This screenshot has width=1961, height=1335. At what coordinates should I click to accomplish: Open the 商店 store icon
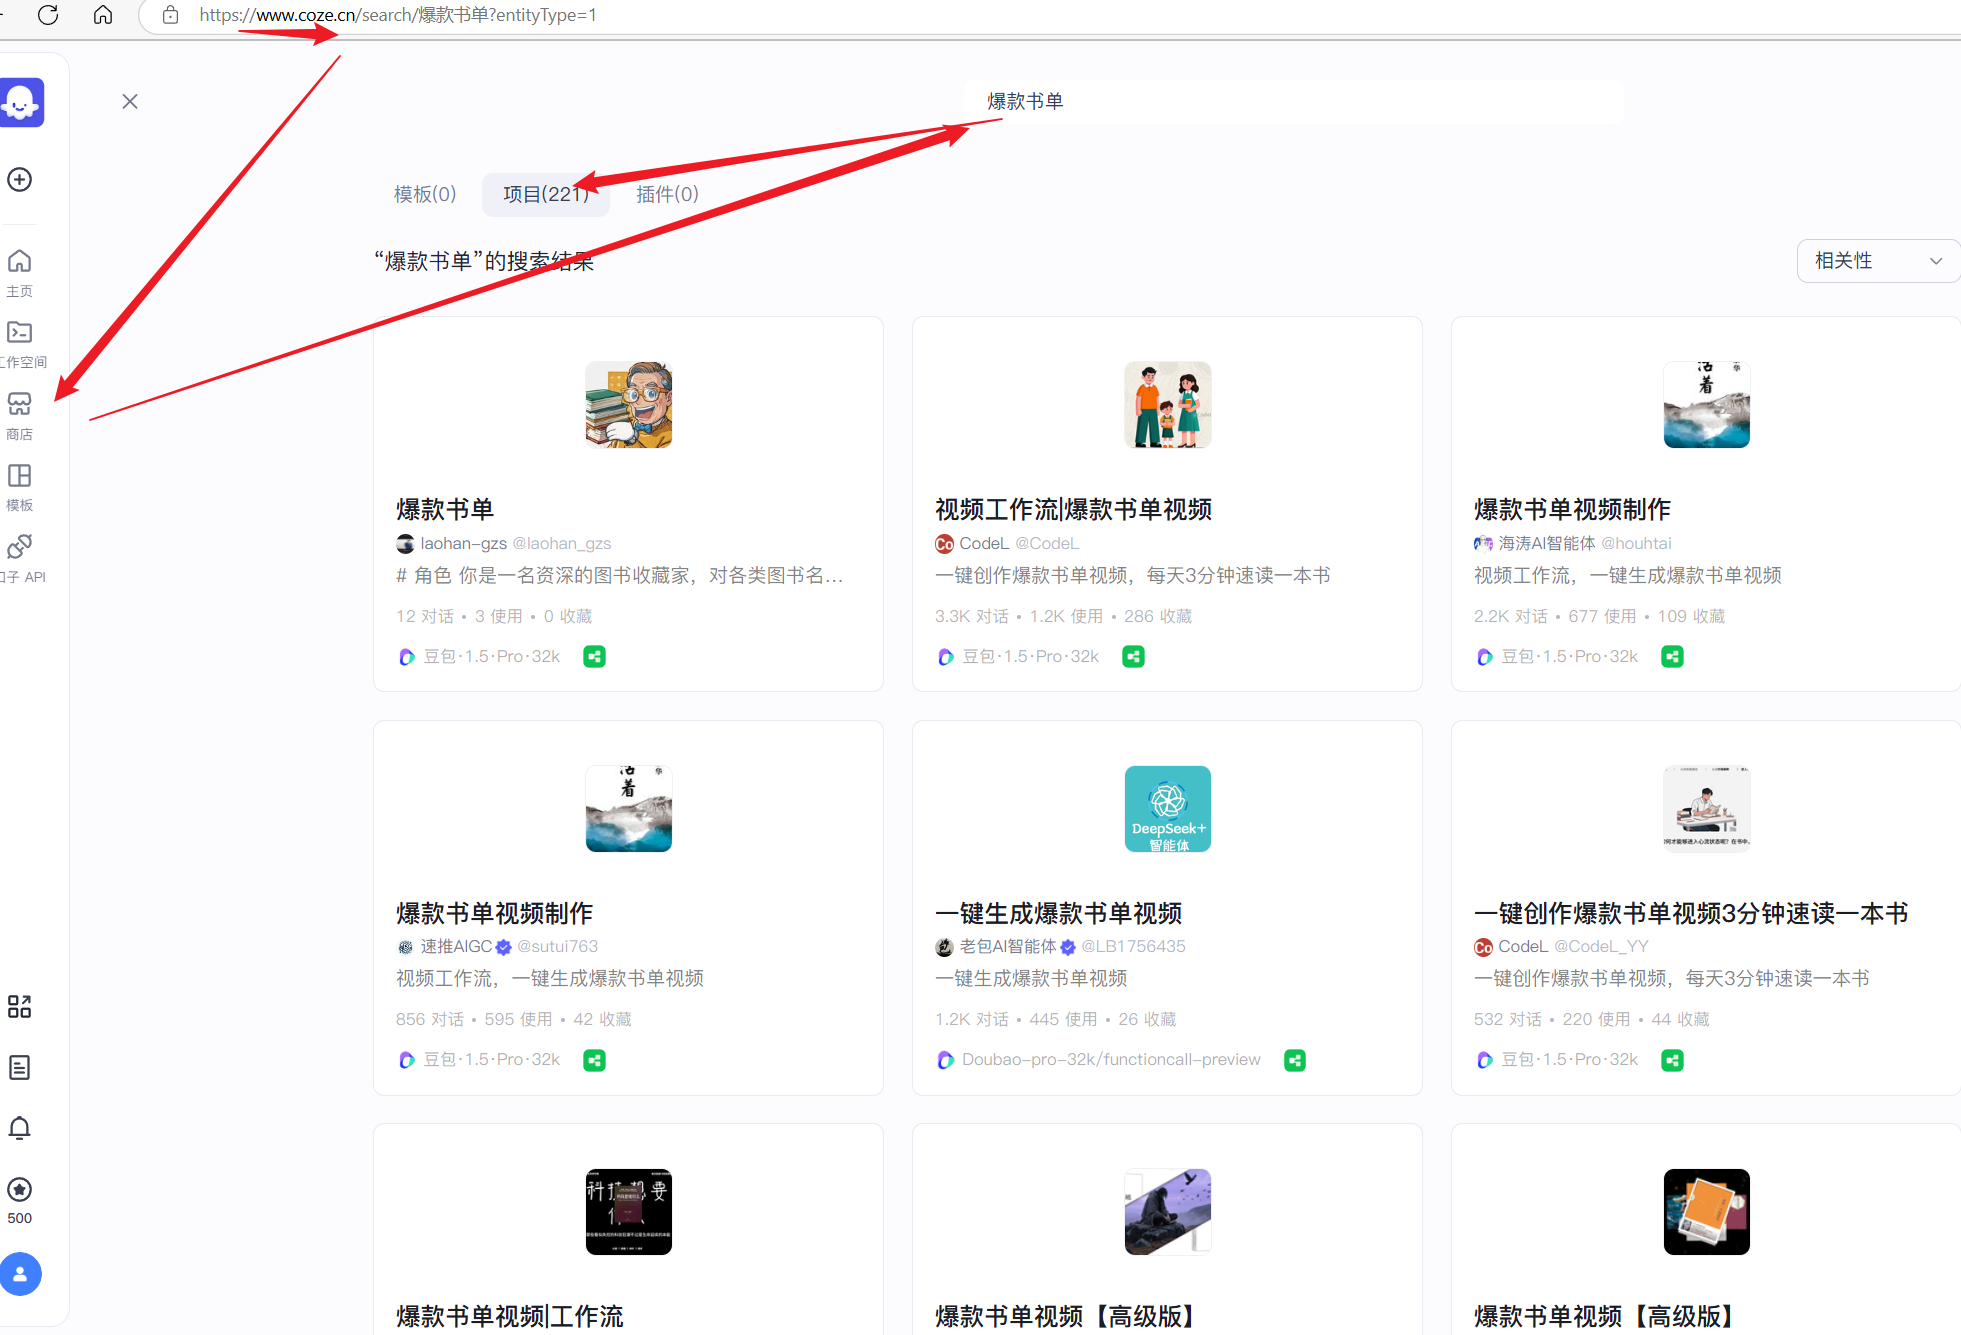tap(20, 404)
